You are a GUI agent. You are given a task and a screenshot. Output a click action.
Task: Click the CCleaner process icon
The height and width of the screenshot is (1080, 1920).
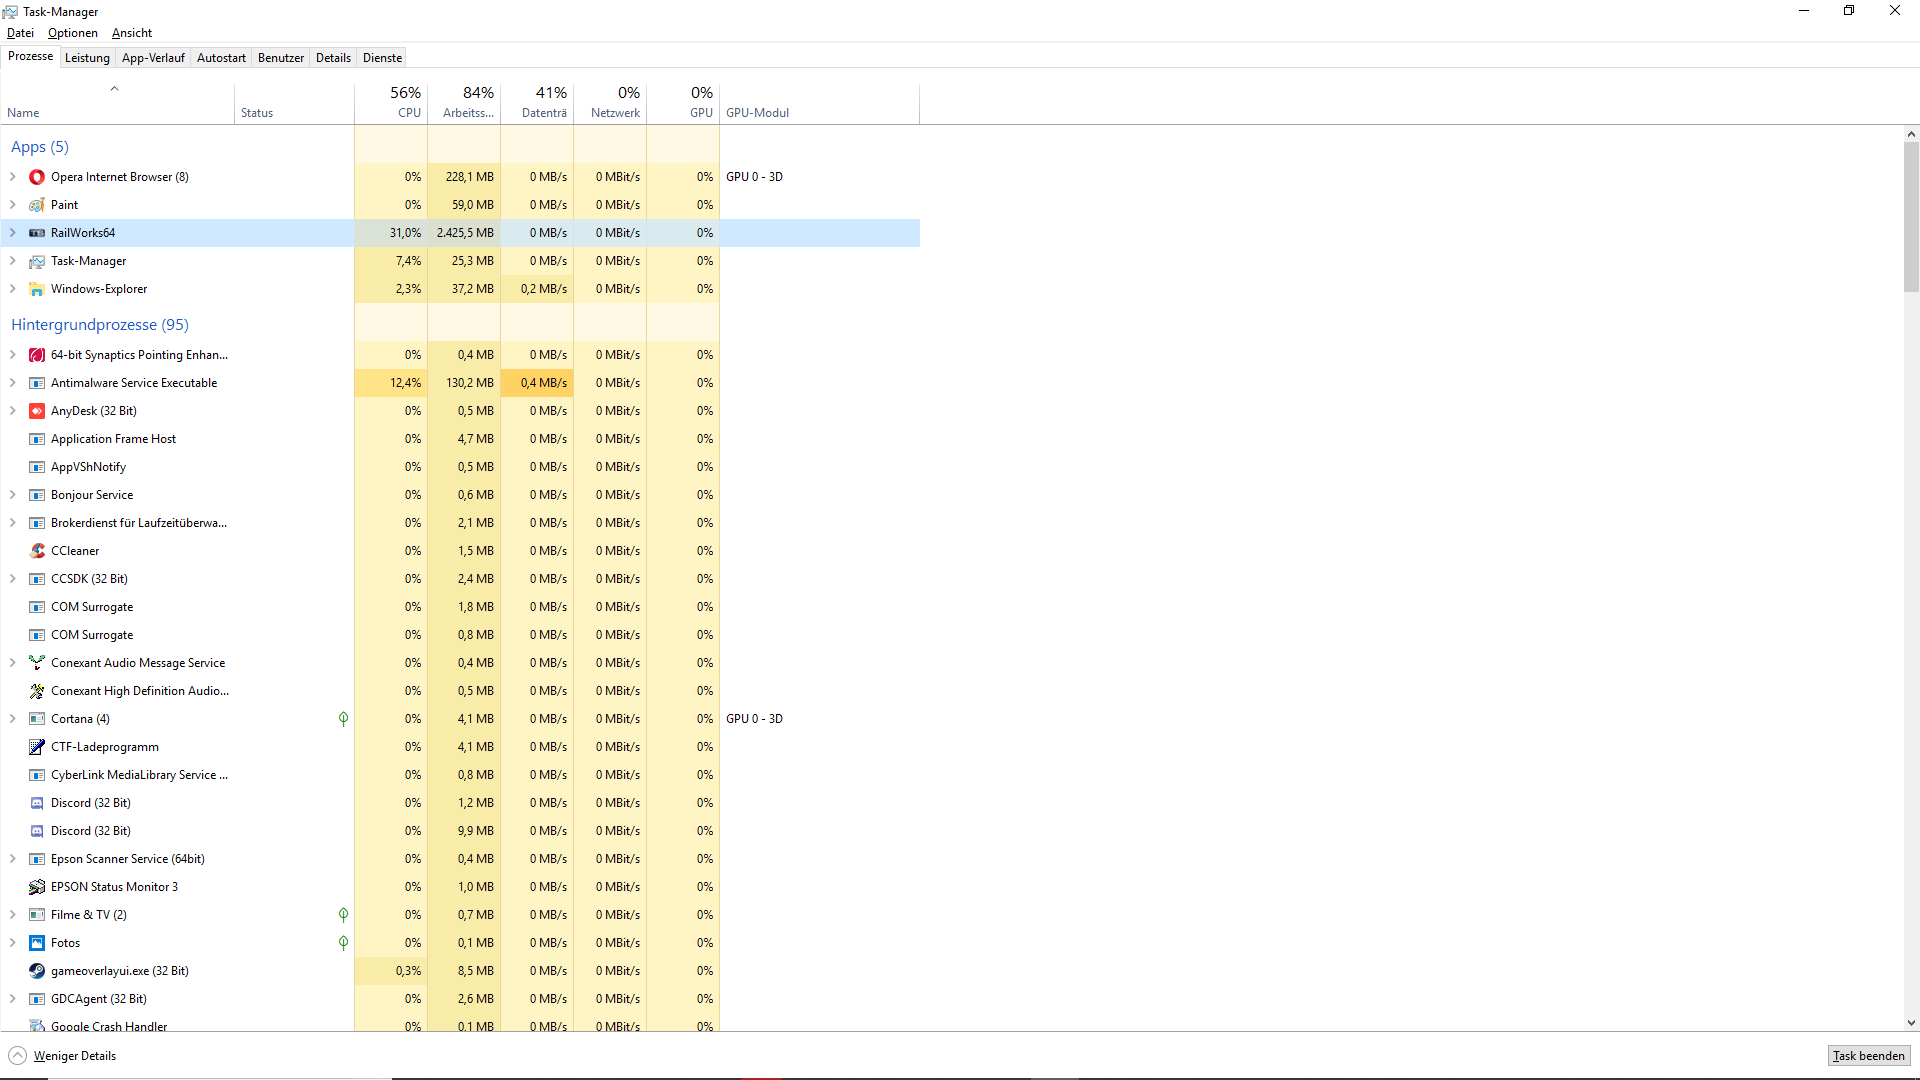[37, 551]
